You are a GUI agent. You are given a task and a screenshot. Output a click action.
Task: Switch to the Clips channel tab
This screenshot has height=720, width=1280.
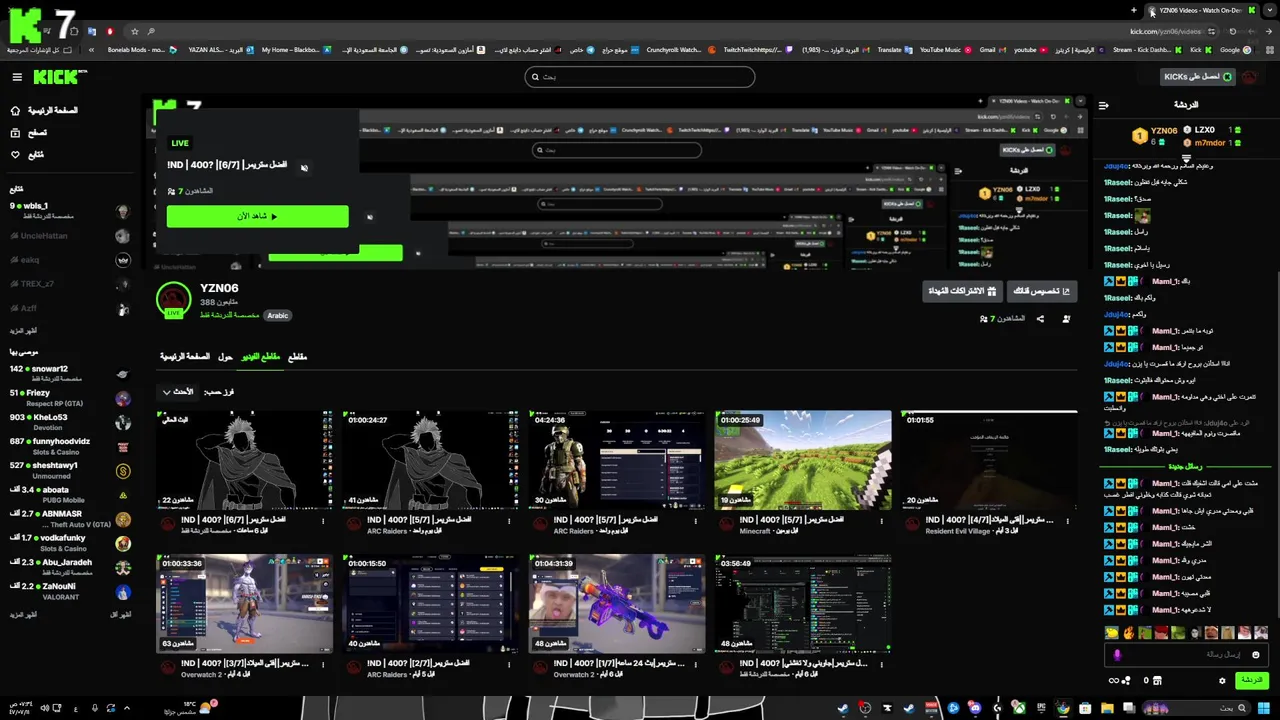pyautogui.click(x=297, y=357)
